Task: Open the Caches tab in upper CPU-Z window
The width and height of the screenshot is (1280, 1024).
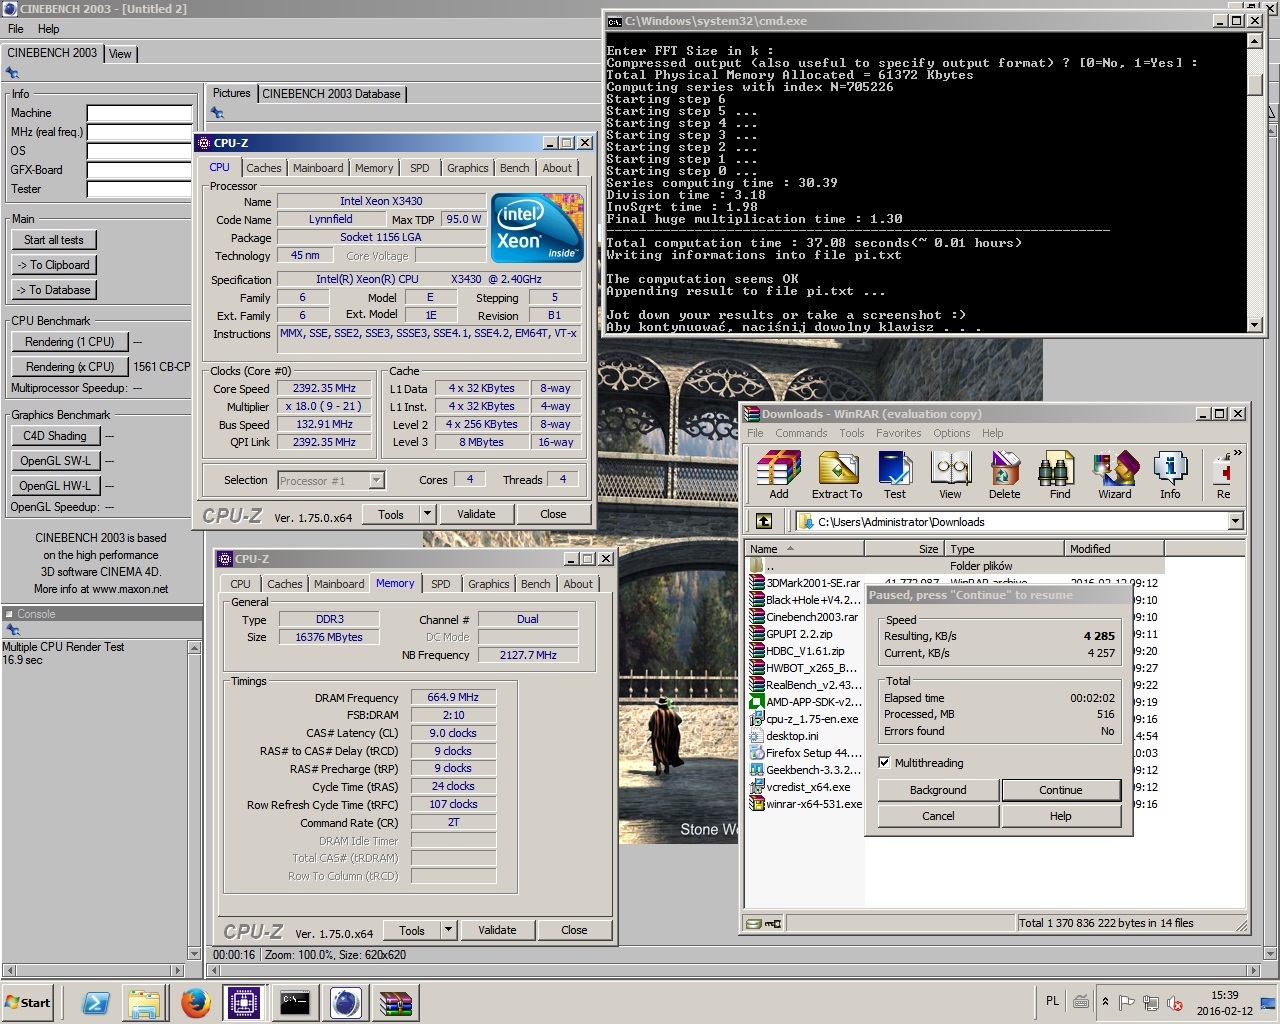Action: (x=264, y=168)
